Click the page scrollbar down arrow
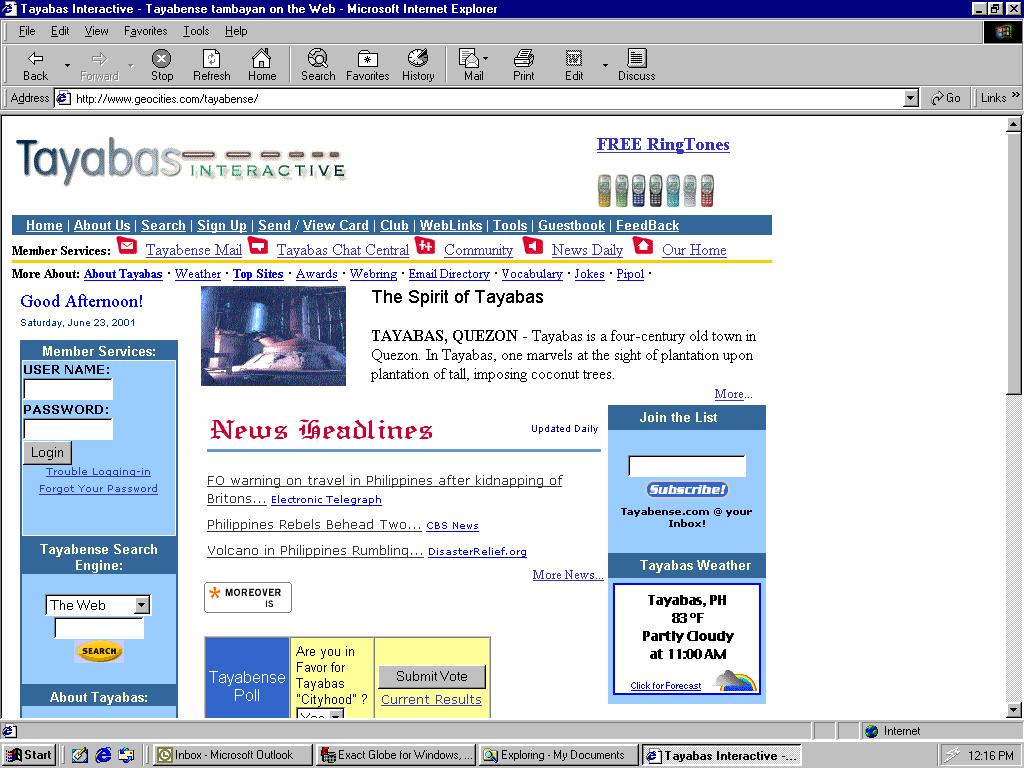The width and height of the screenshot is (1024, 768). coord(1014,710)
